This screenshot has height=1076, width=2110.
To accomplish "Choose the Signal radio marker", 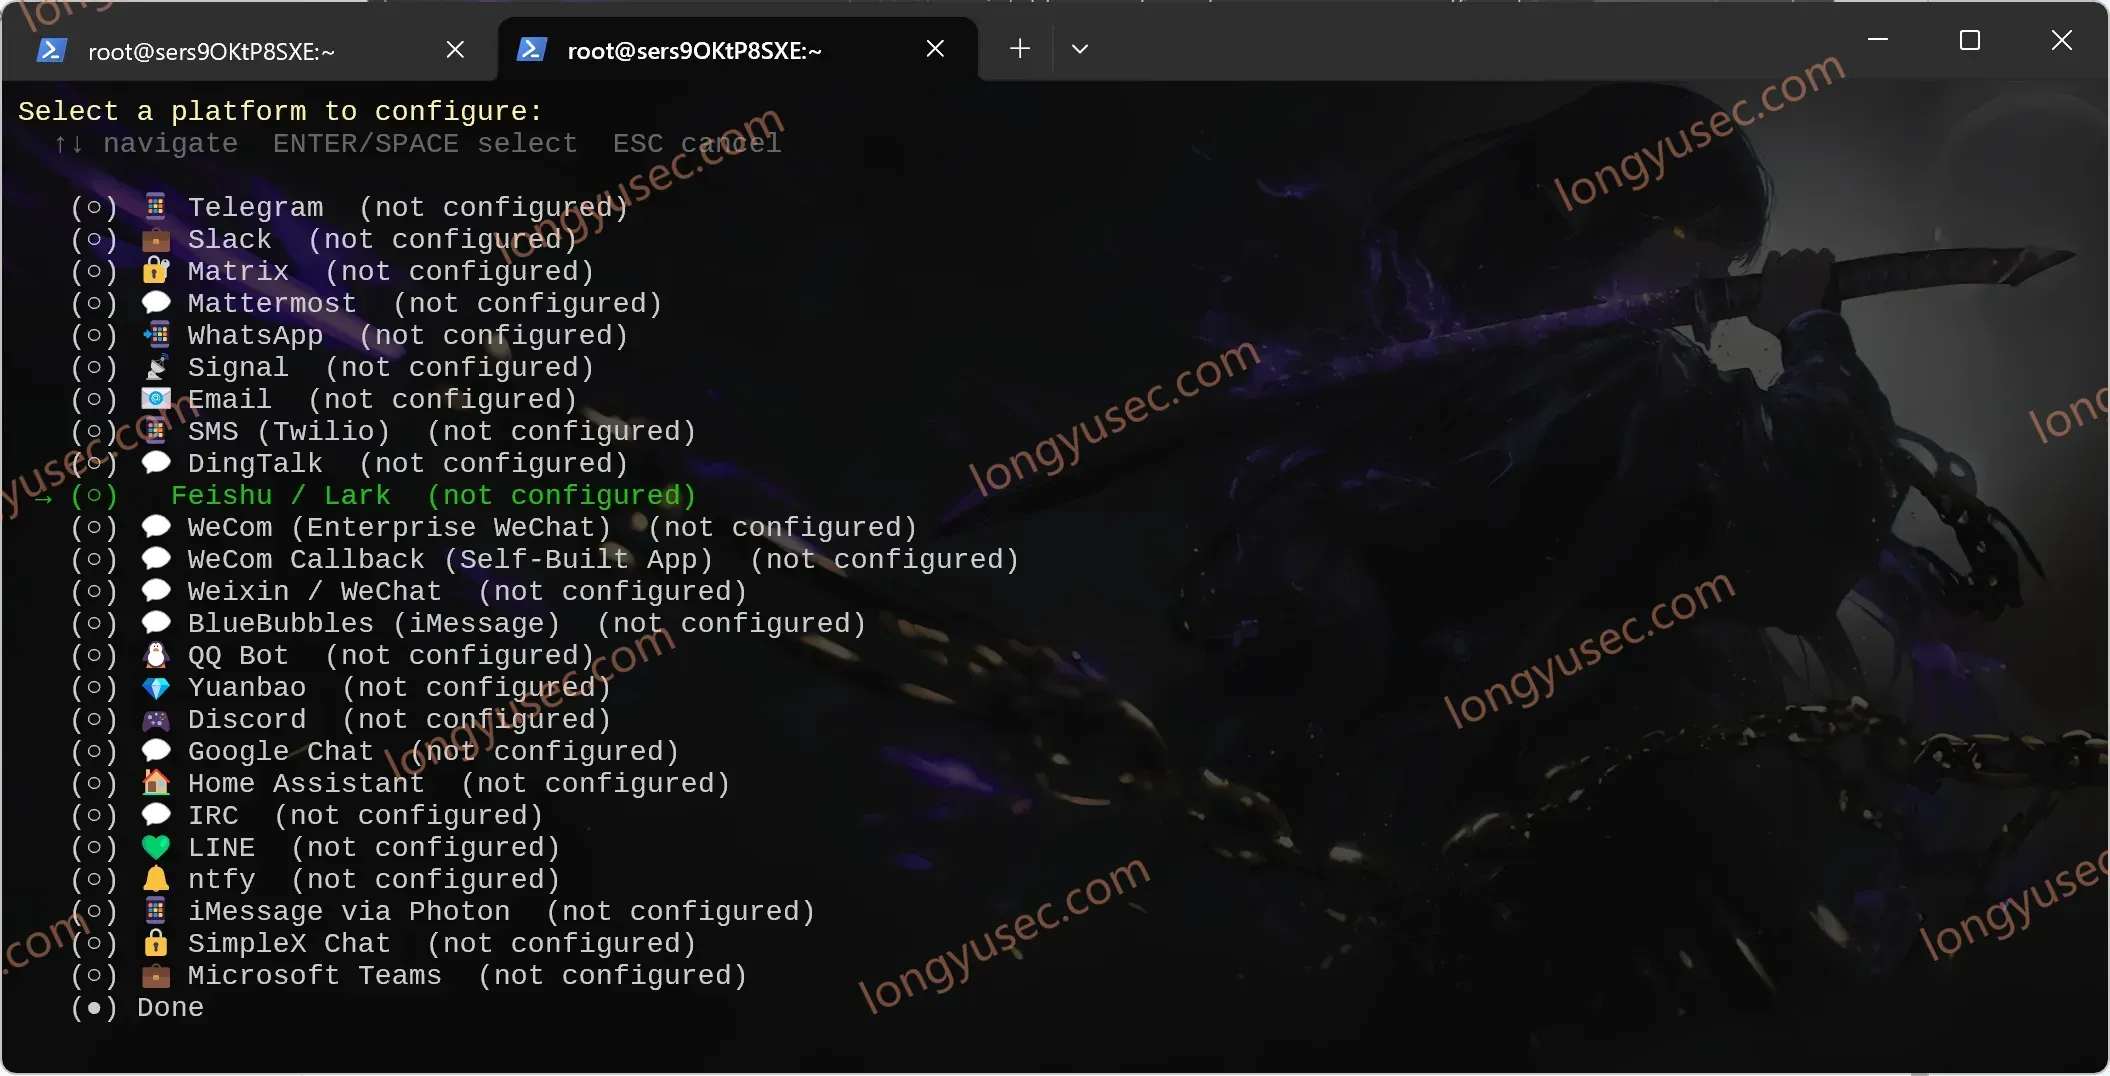I will (x=94, y=367).
